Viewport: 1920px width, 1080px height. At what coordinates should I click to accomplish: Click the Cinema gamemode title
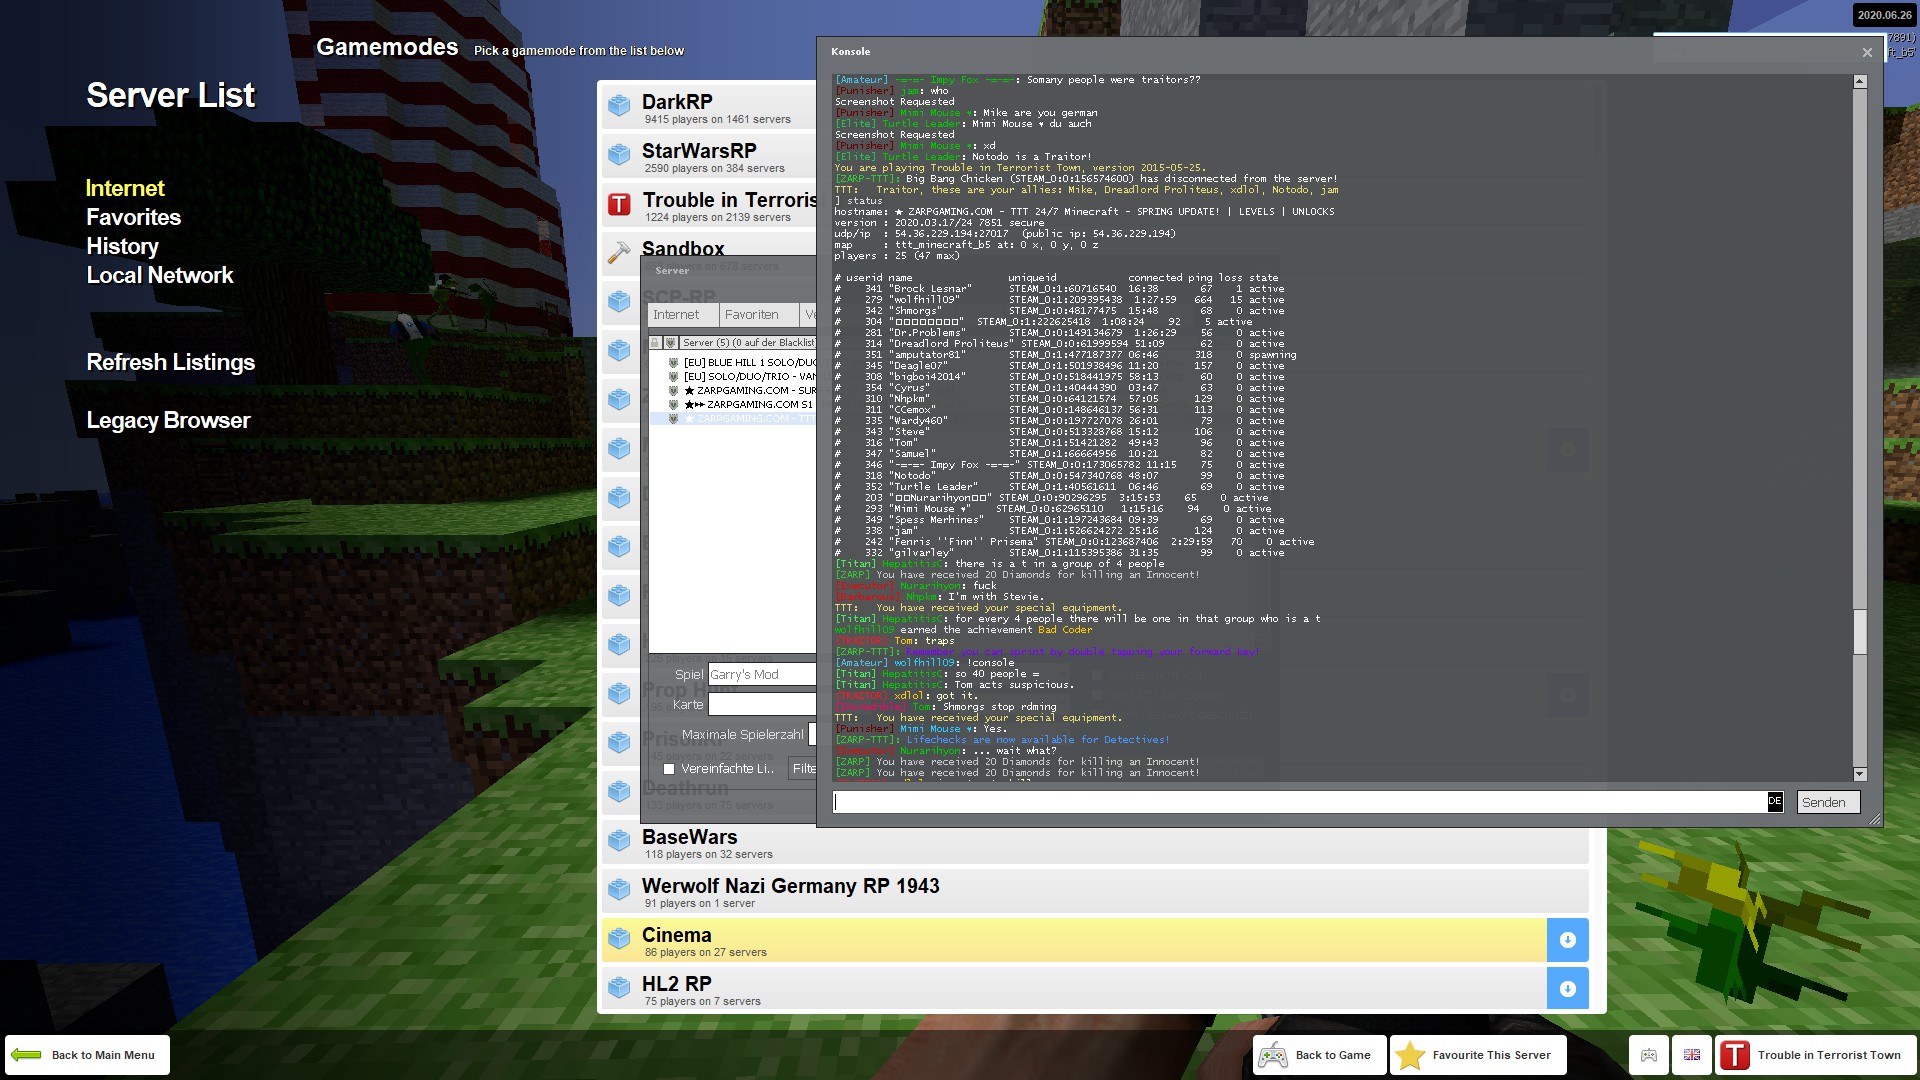pos(677,935)
